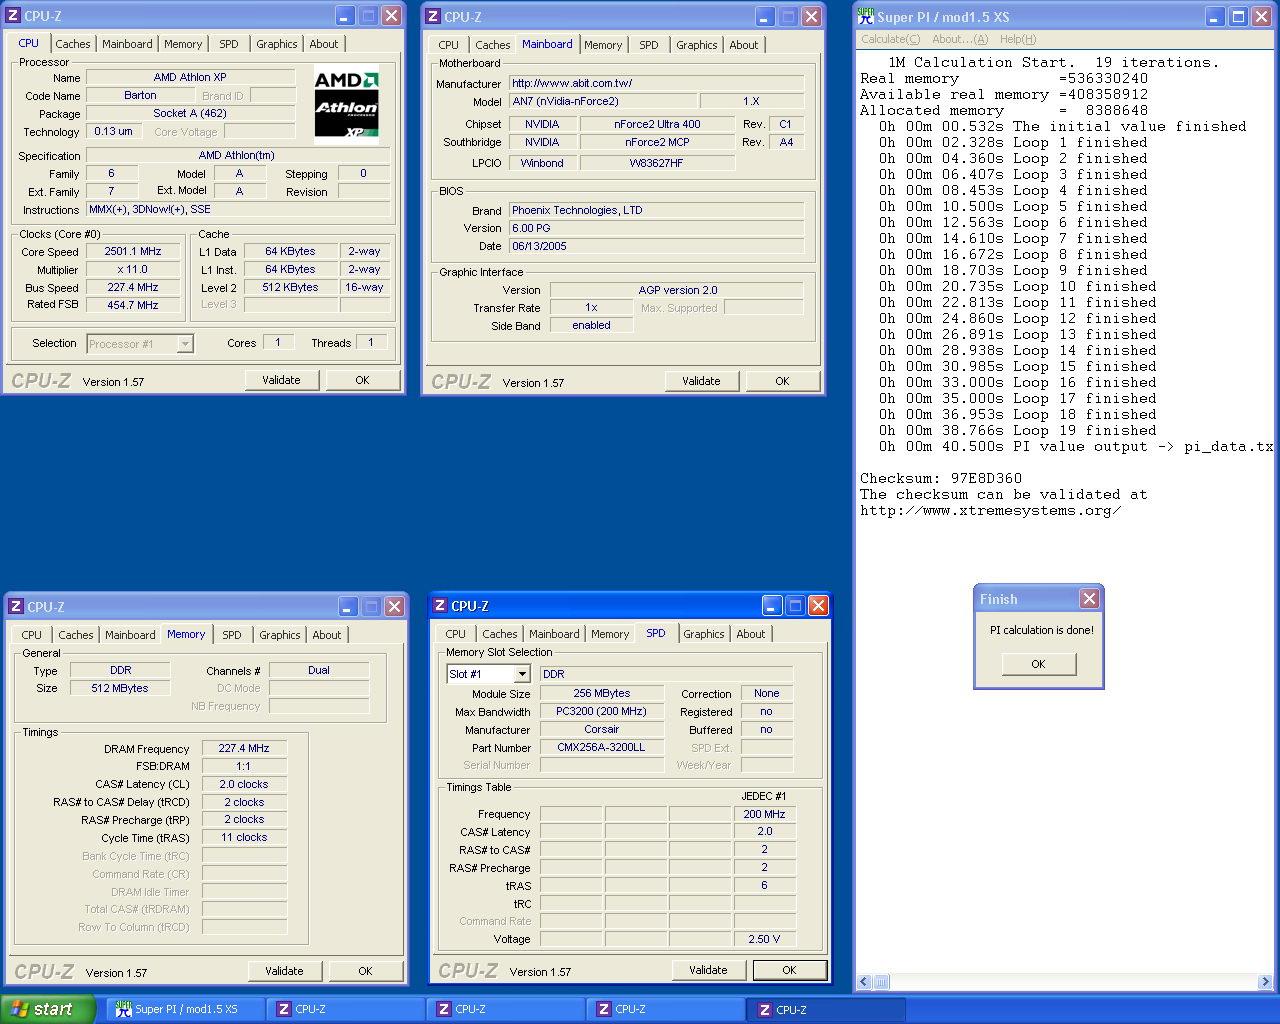Open the second CPU-Z taskbar button
The image size is (1280, 1024).
pyautogui.click(x=506, y=1009)
